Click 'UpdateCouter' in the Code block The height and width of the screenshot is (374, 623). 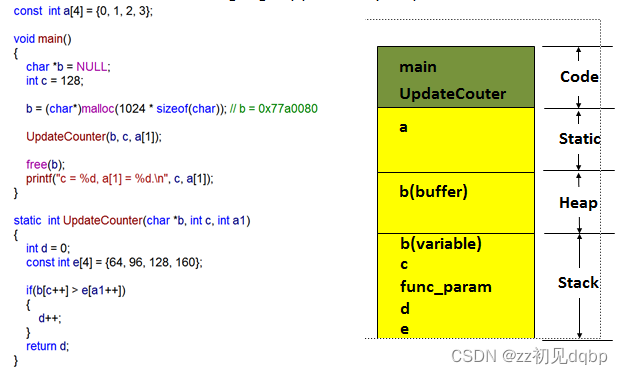453,94
